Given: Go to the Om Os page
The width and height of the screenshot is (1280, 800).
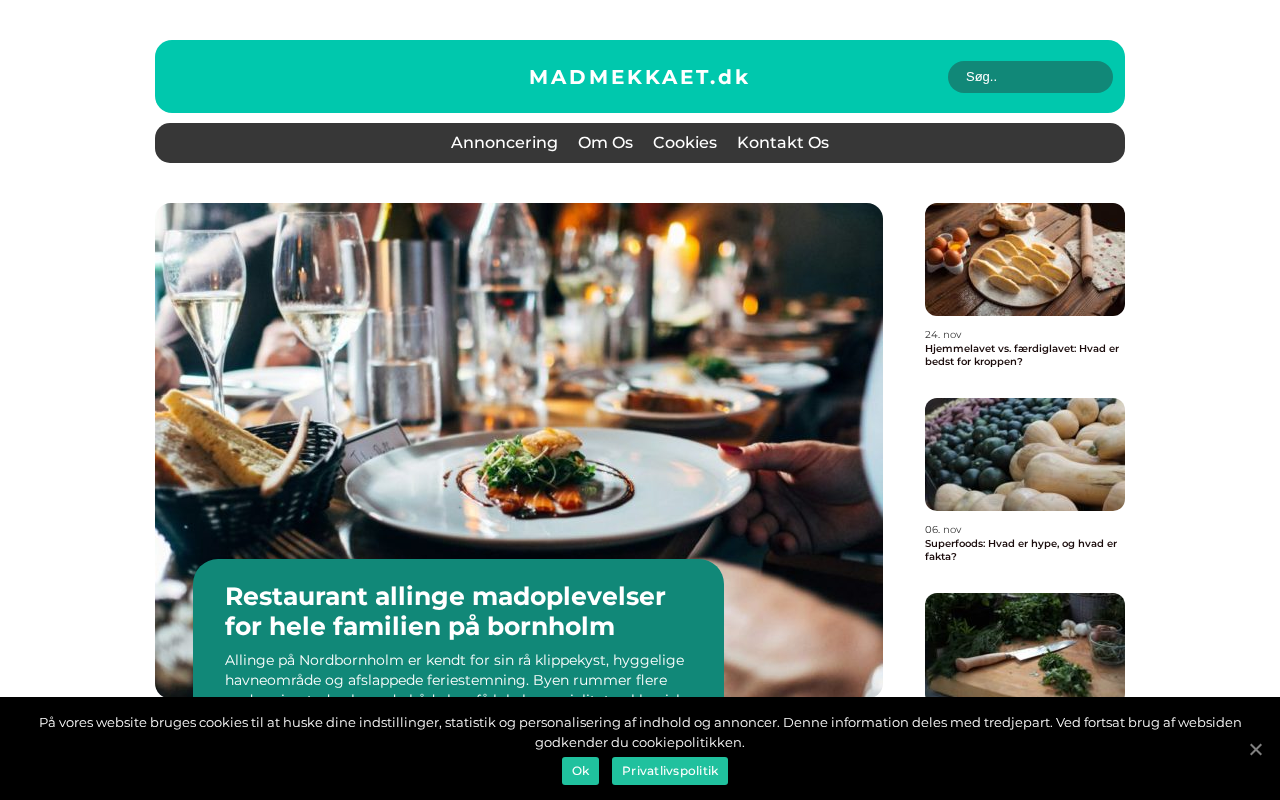Looking at the screenshot, I should click(605, 143).
